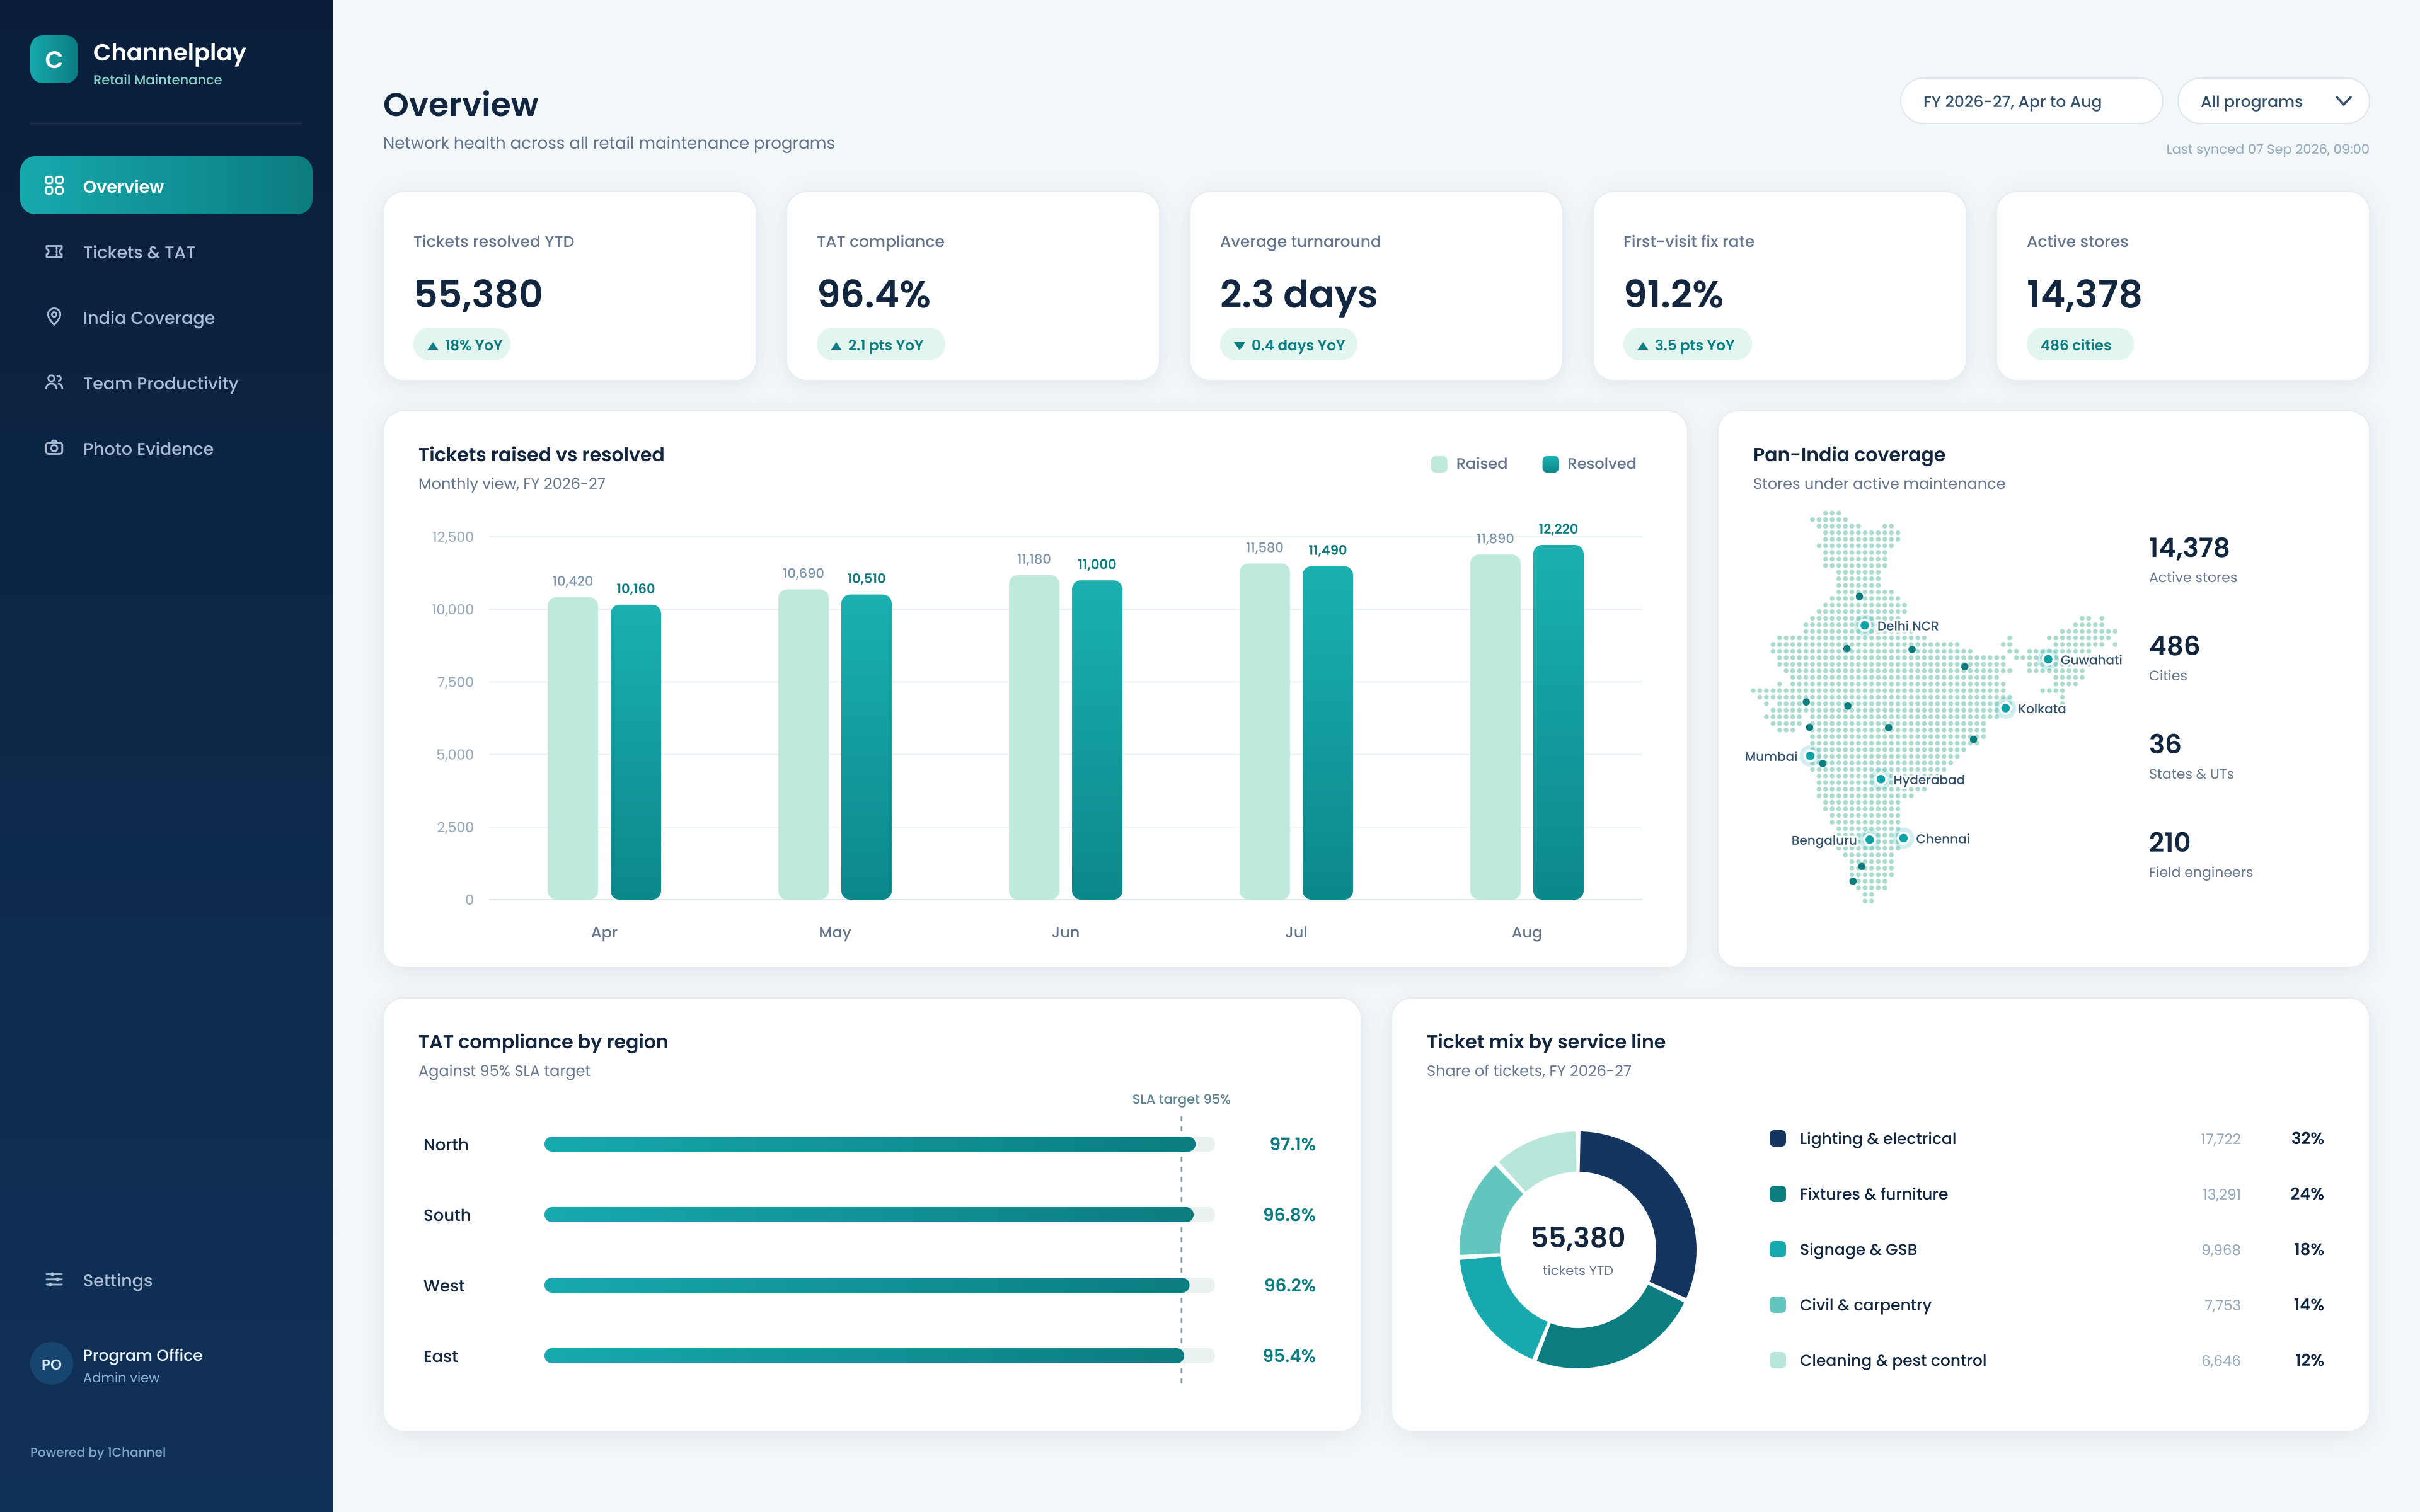Viewport: 2420px width, 1512px height.
Task: Click the 210 Field engineers stat
Action: click(2200, 855)
